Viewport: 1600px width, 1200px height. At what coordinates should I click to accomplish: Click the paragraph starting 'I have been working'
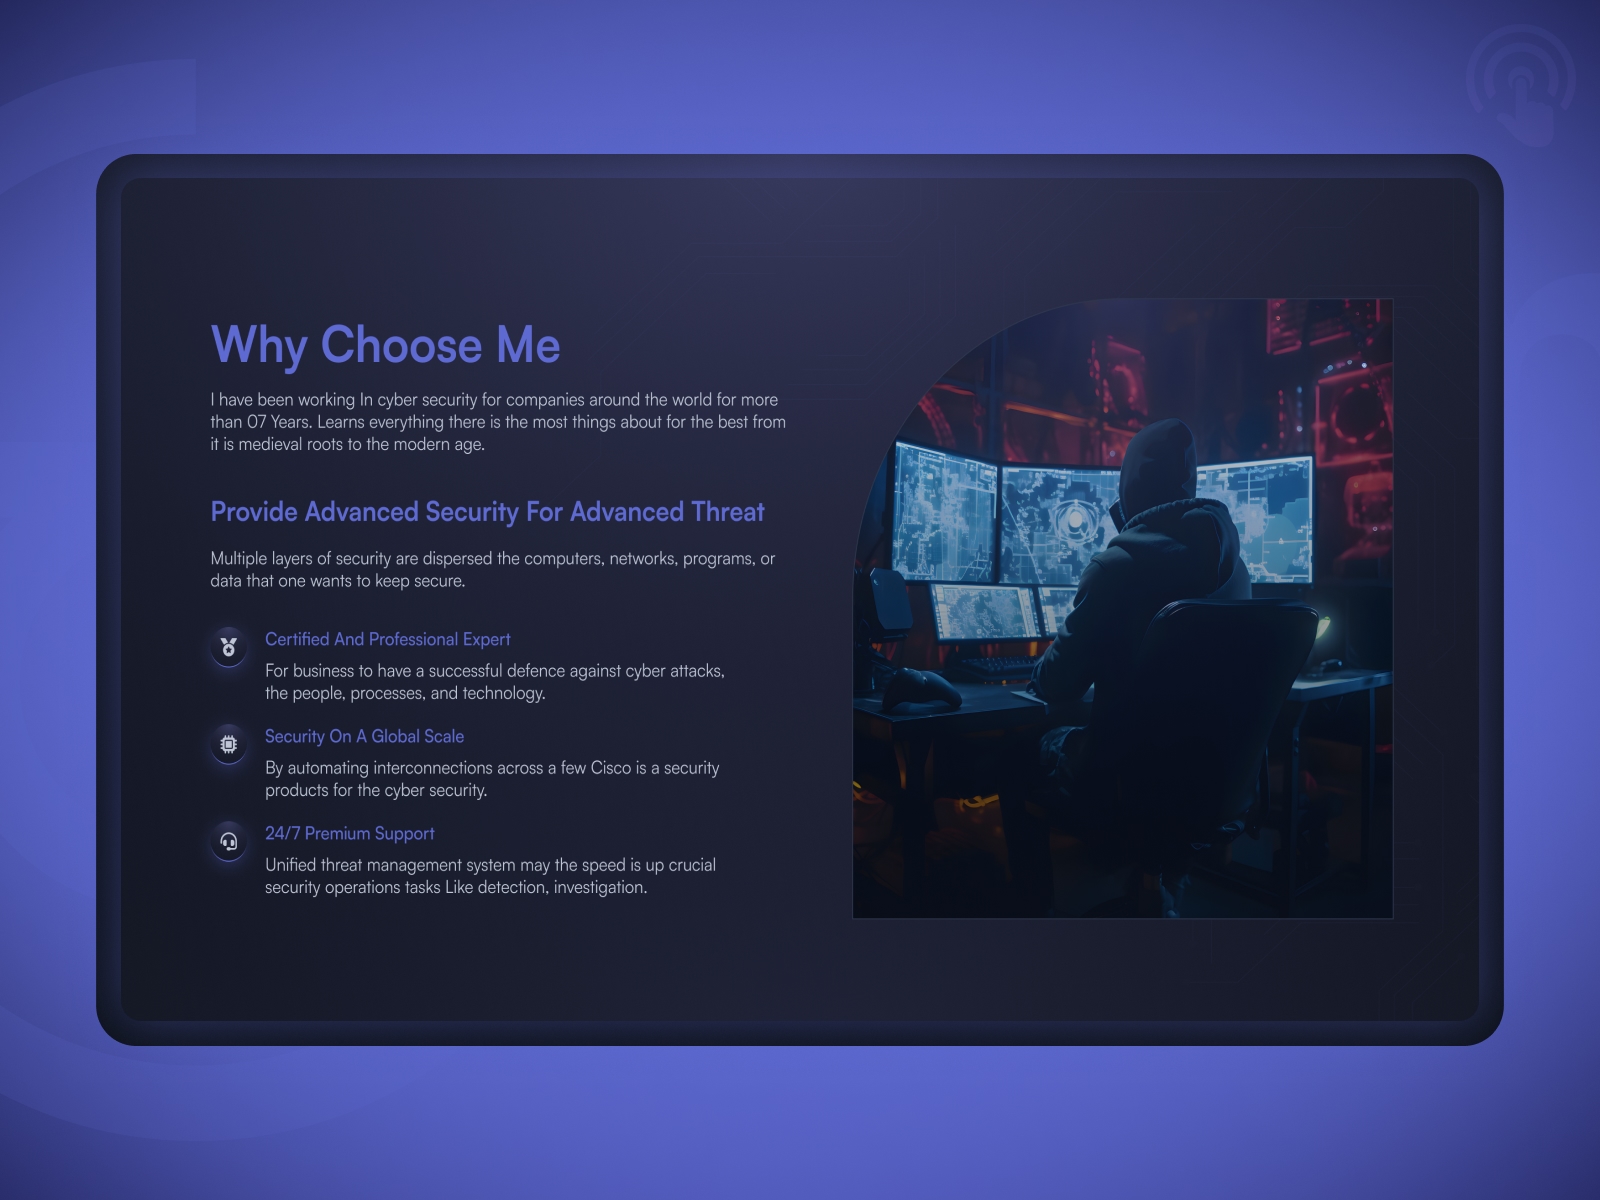click(498, 422)
